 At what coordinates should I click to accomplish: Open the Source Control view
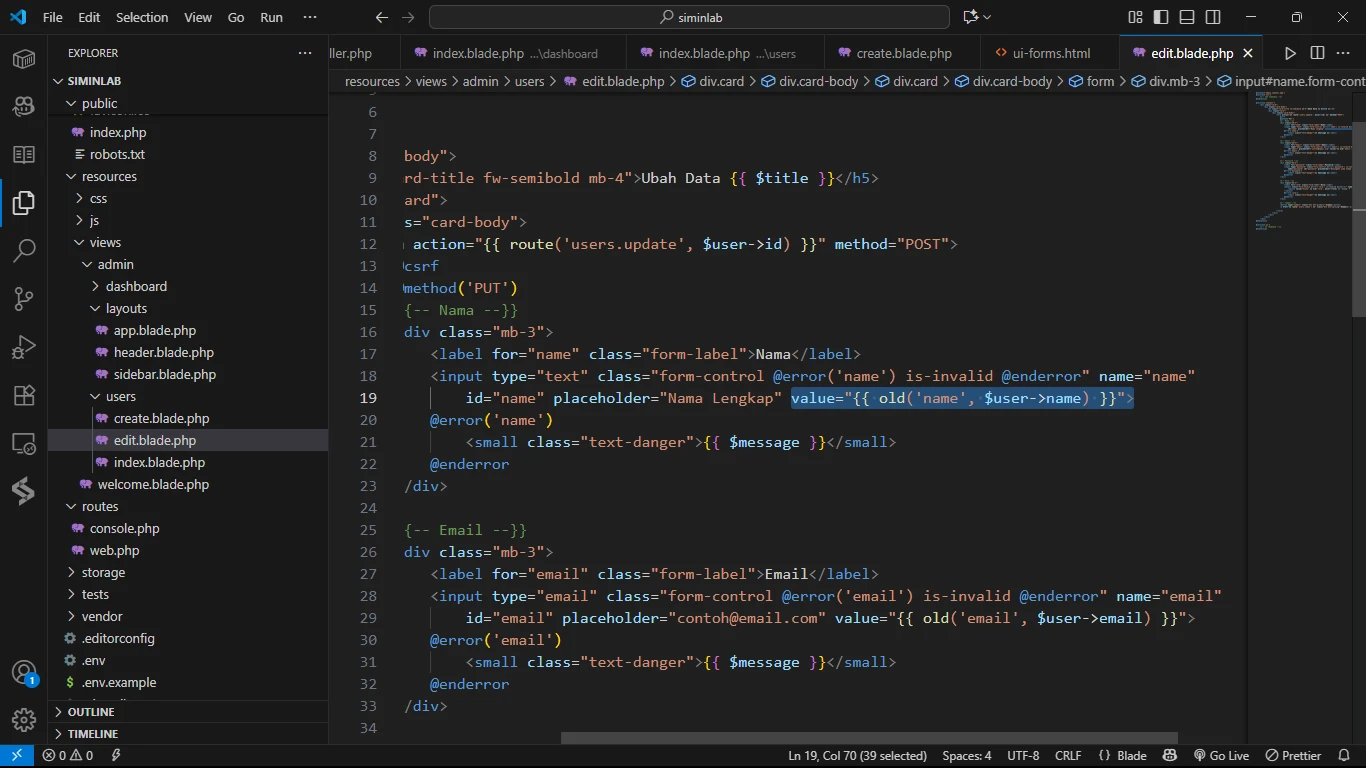tap(24, 298)
